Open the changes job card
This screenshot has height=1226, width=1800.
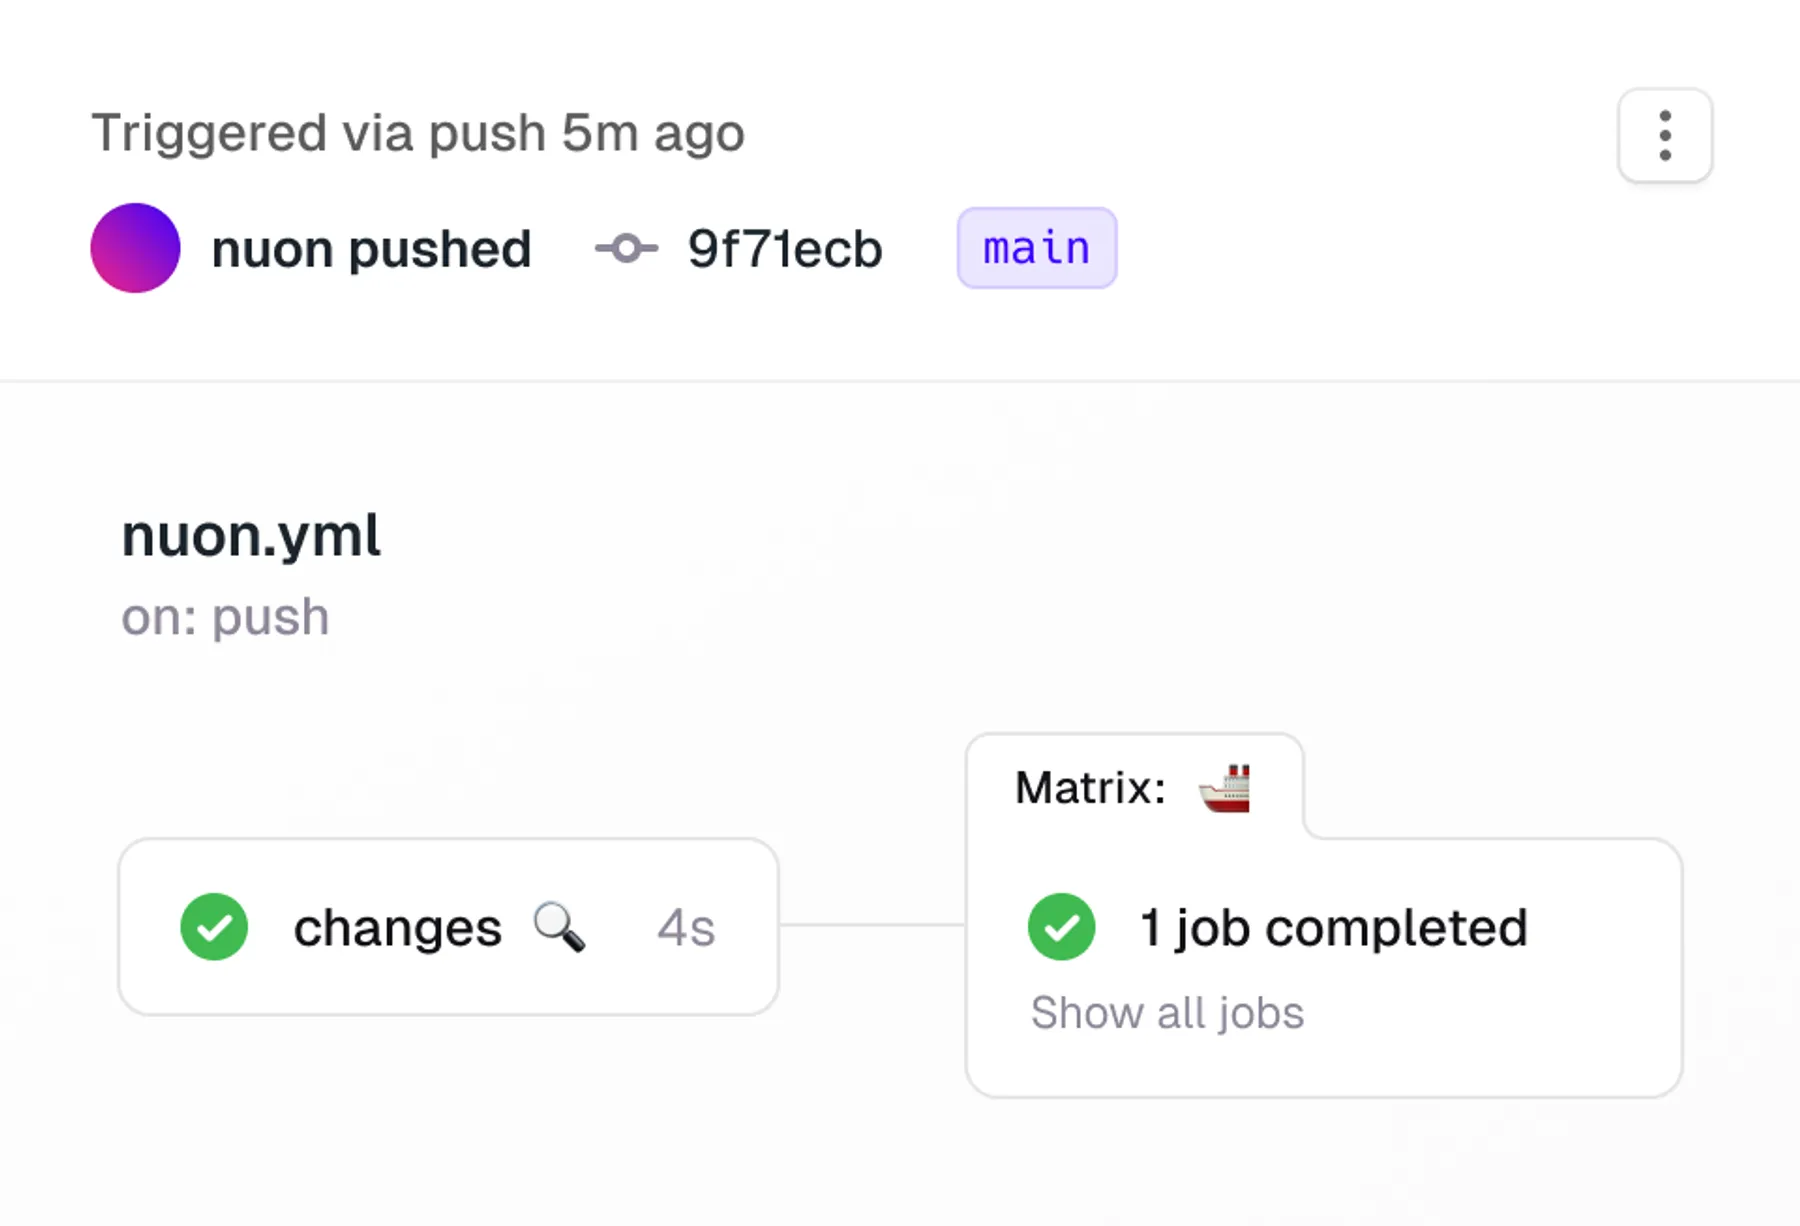[x=448, y=927]
